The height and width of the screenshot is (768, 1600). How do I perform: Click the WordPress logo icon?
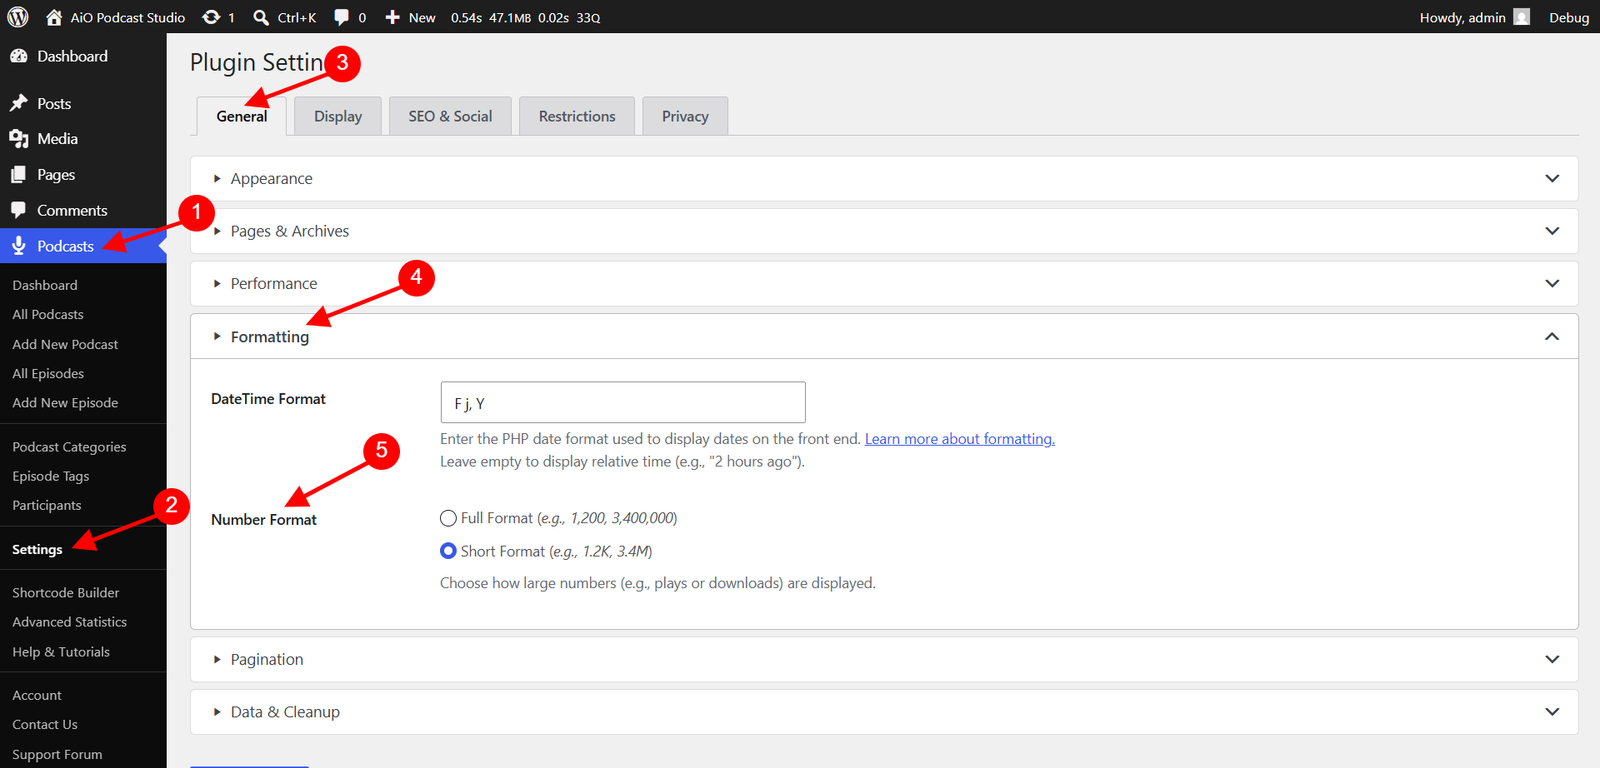tap(18, 17)
